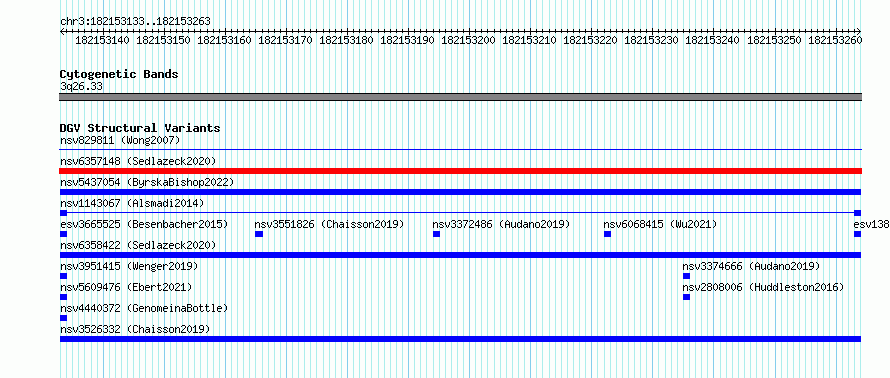Select the blue nsv6358422 variant bar
Image resolution: width=890 pixels, height=378 pixels.
pos(460,255)
